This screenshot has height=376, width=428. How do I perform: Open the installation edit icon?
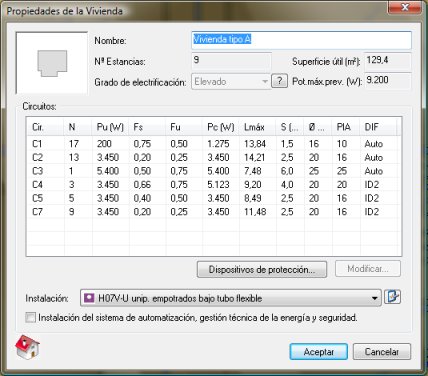point(392,297)
